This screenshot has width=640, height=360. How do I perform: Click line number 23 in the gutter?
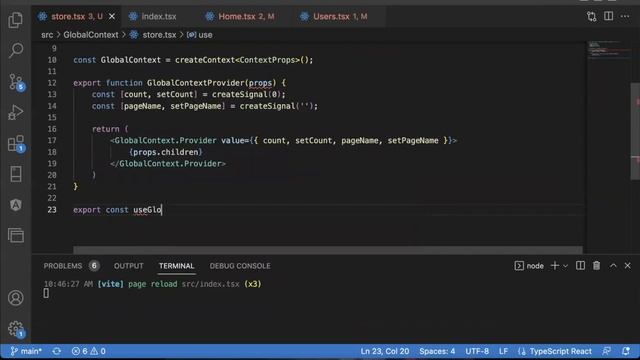pyautogui.click(x=52, y=210)
